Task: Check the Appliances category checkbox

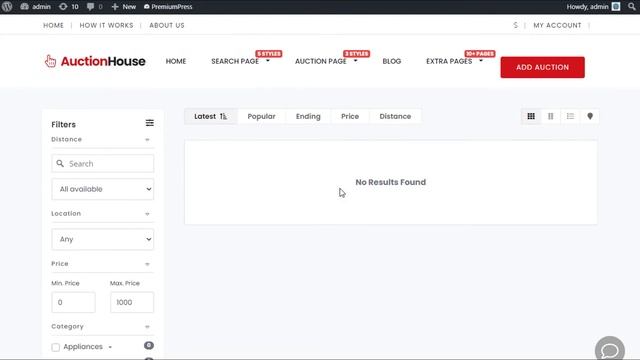Action: coord(56,347)
